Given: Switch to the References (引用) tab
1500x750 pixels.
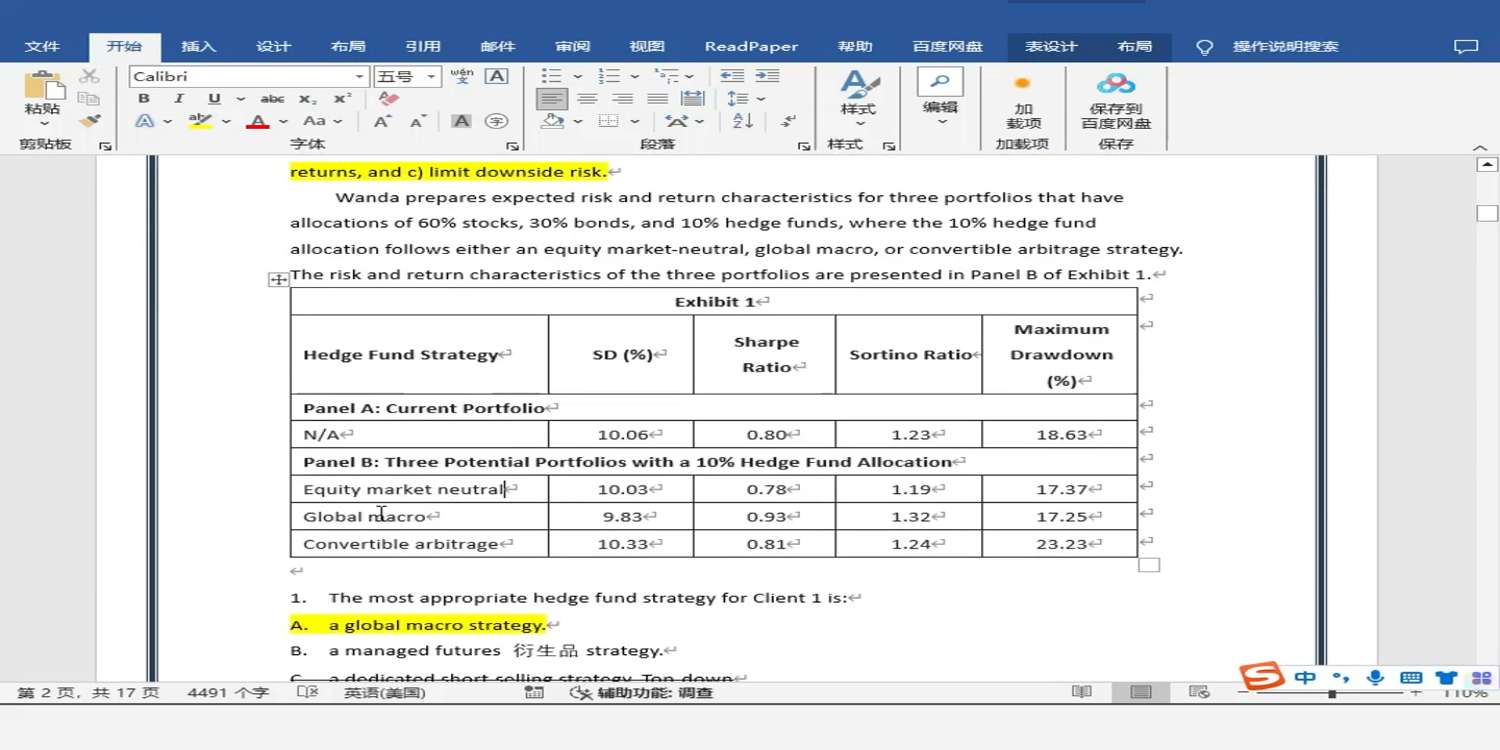Looking at the screenshot, I should click(x=423, y=47).
